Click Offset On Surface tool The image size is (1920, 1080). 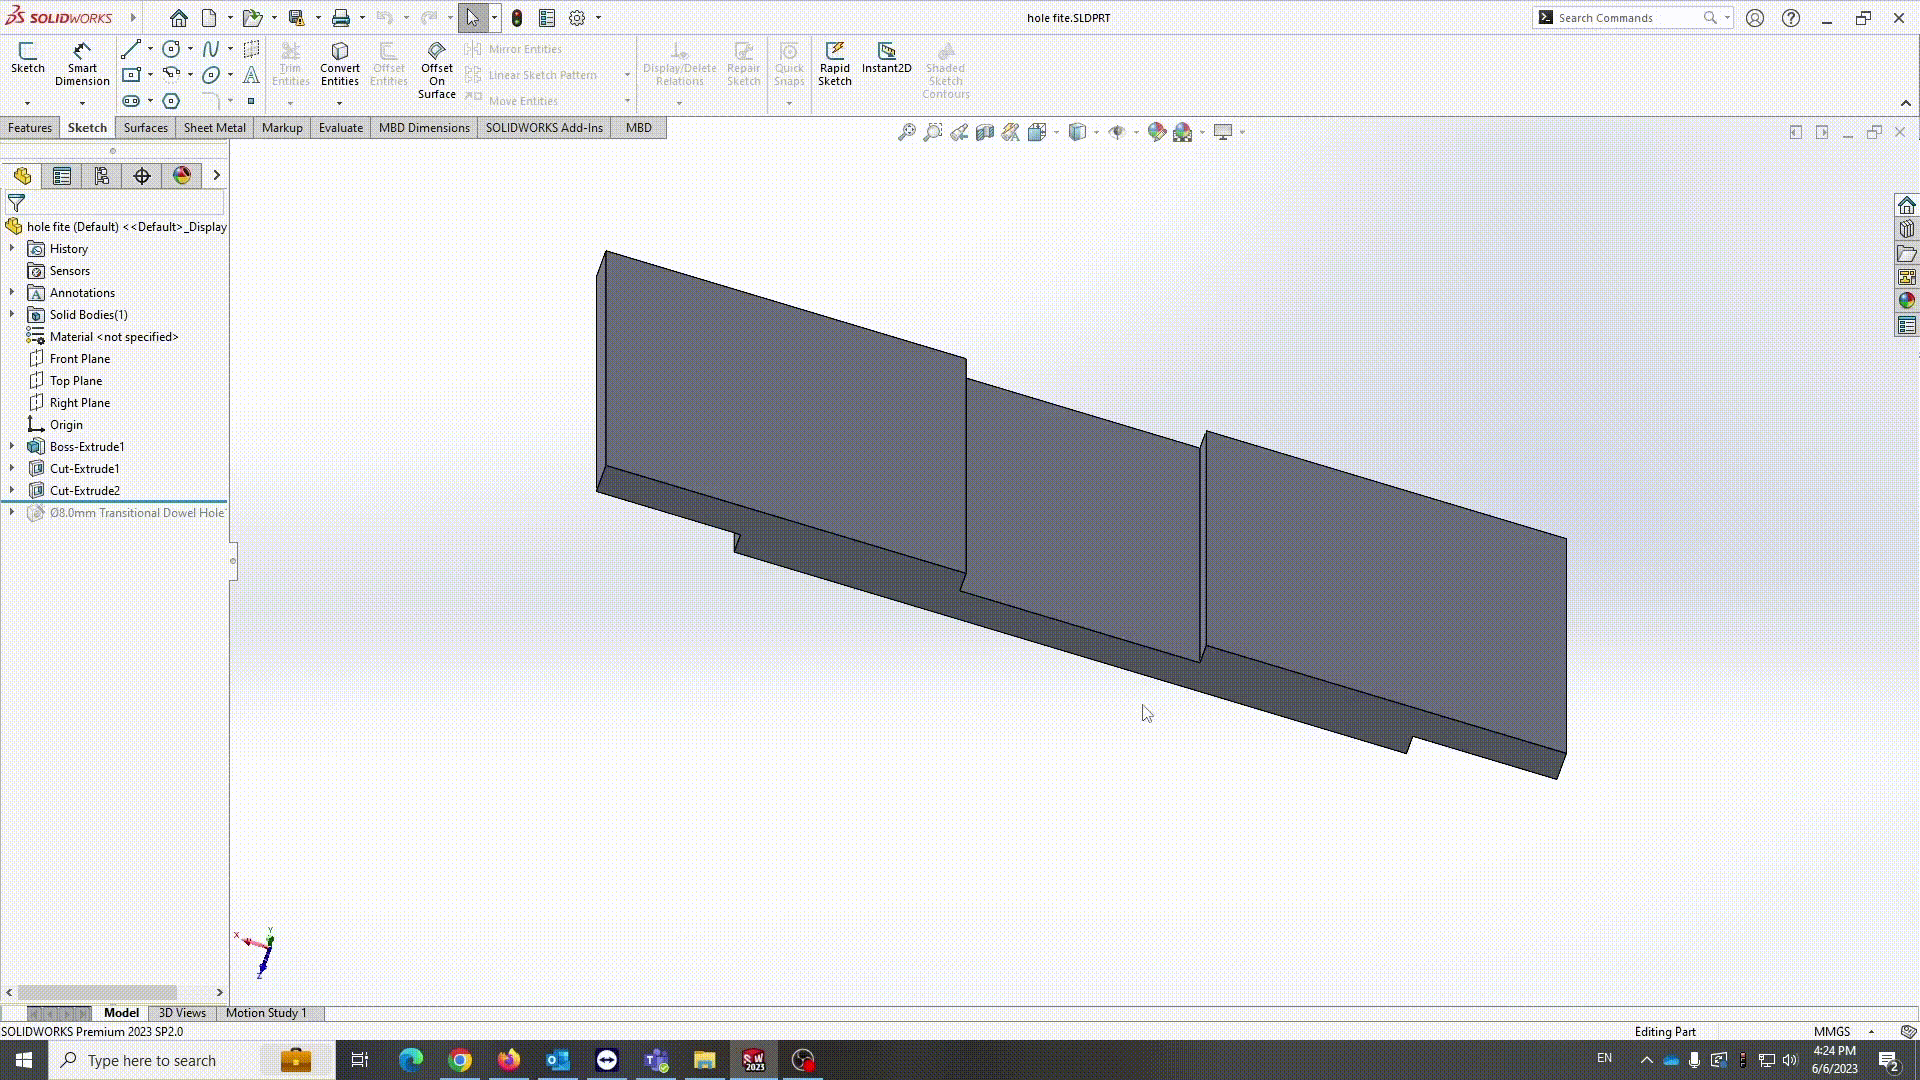pos(437,70)
